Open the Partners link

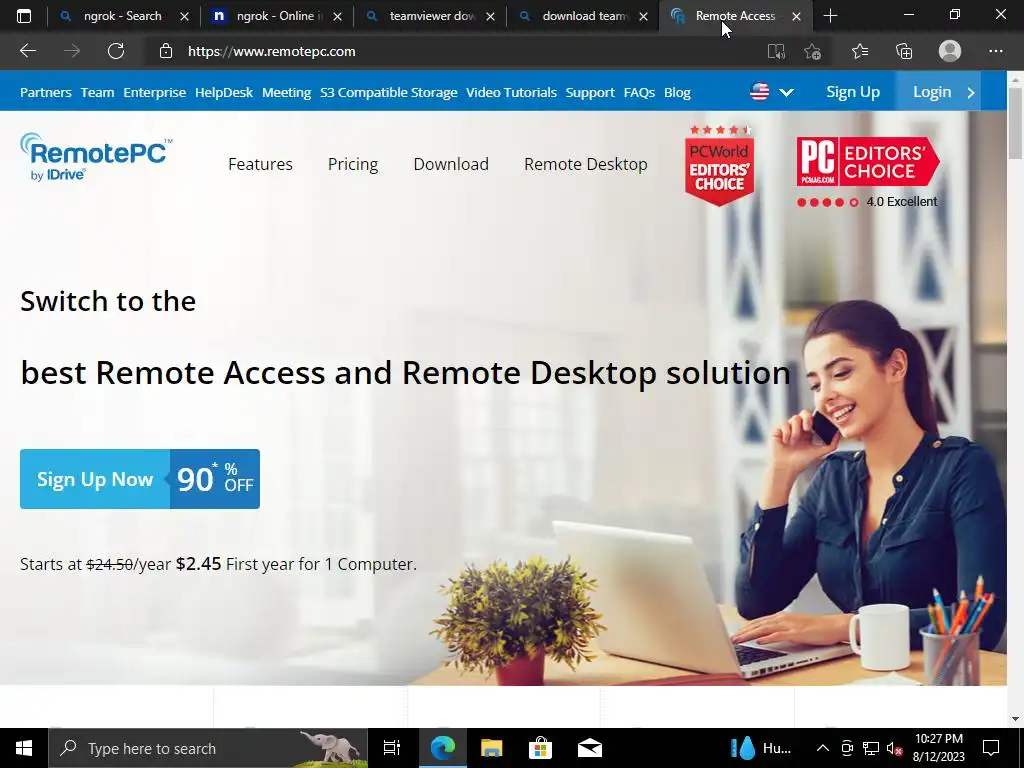tap(46, 92)
